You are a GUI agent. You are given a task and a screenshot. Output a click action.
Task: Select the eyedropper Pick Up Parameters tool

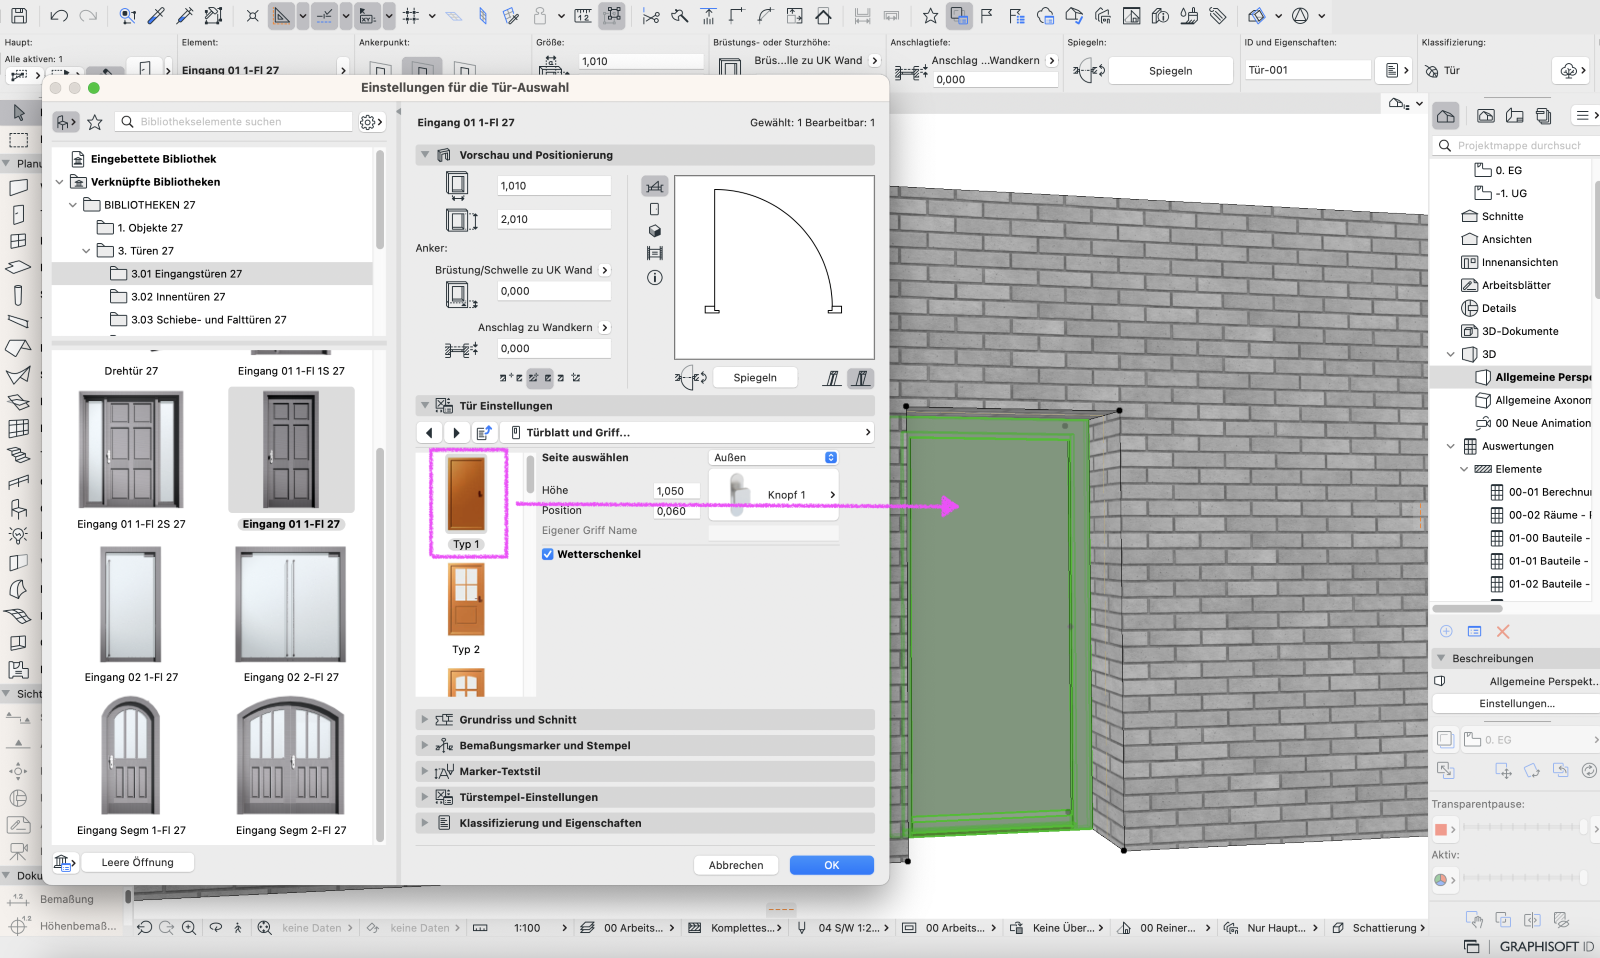pyautogui.click(x=156, y=16)
